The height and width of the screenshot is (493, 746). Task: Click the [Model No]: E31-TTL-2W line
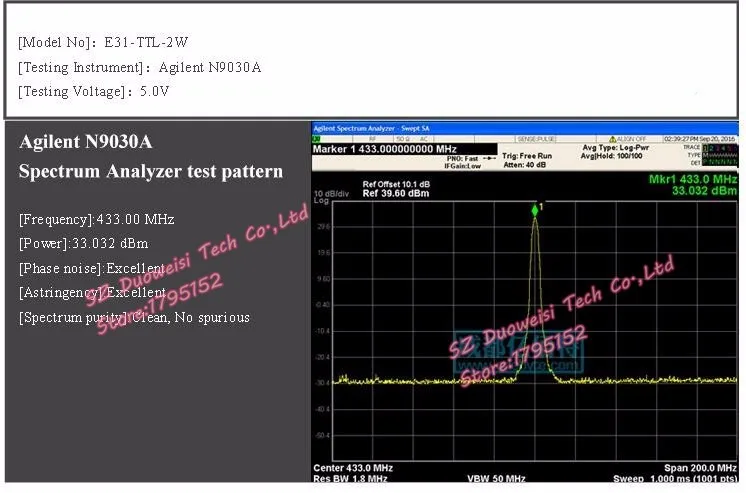click(x=103, y=42)
